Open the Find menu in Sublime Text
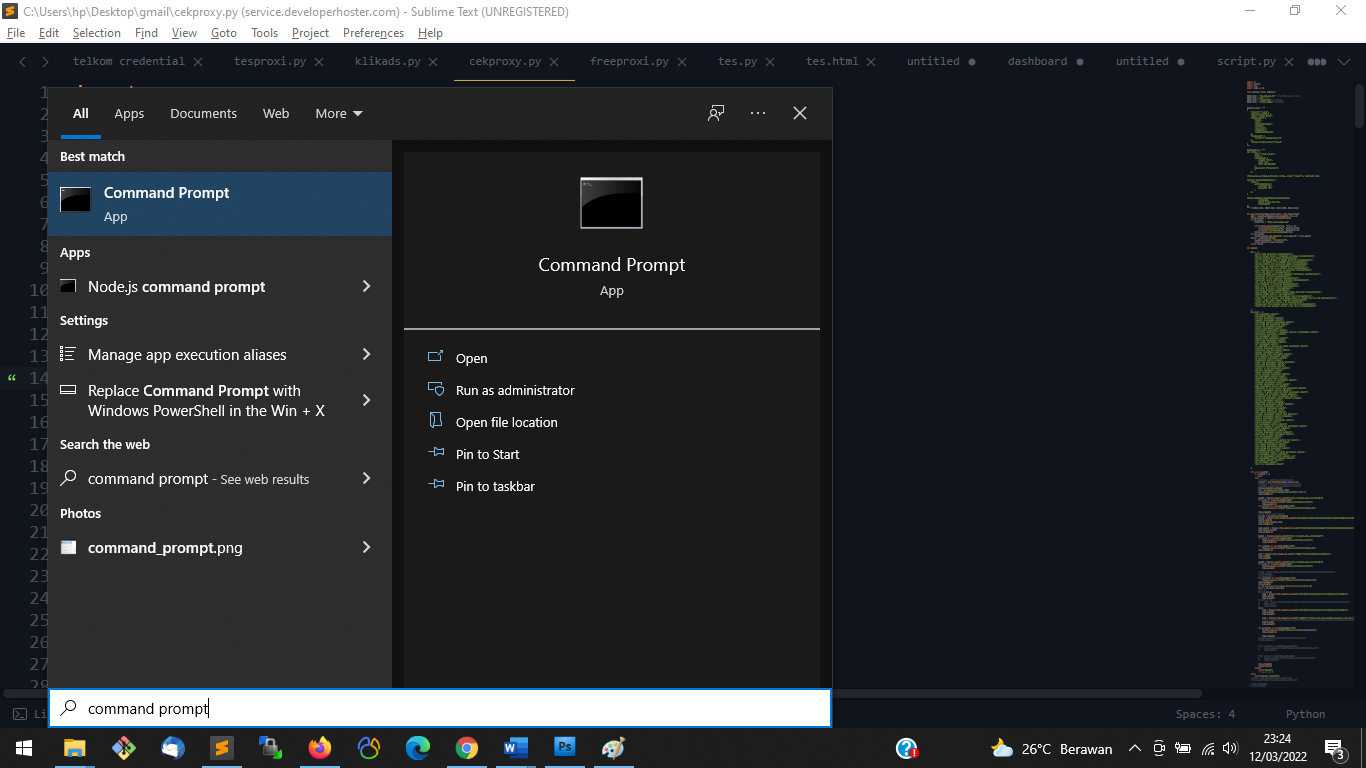Viewport: 1366px width, 768px height. coord(146,32)
